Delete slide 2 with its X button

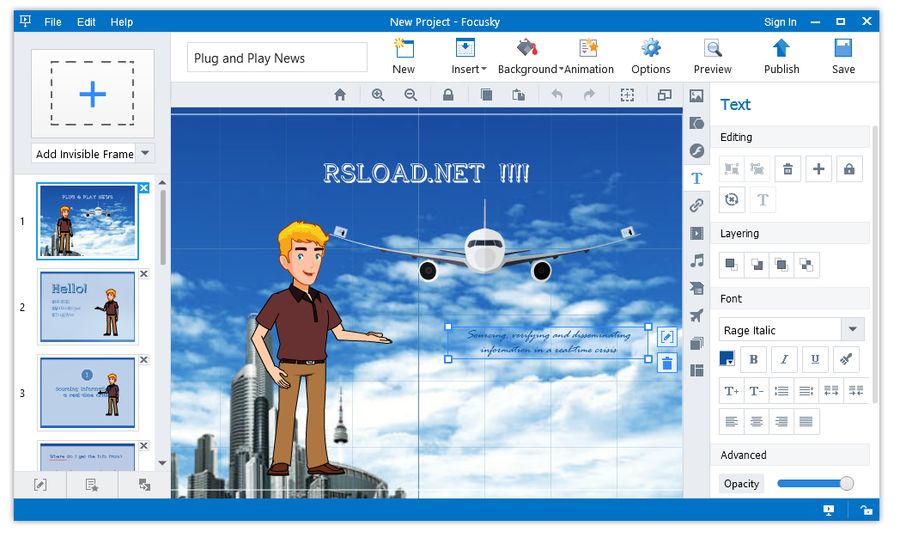[144, 274]
